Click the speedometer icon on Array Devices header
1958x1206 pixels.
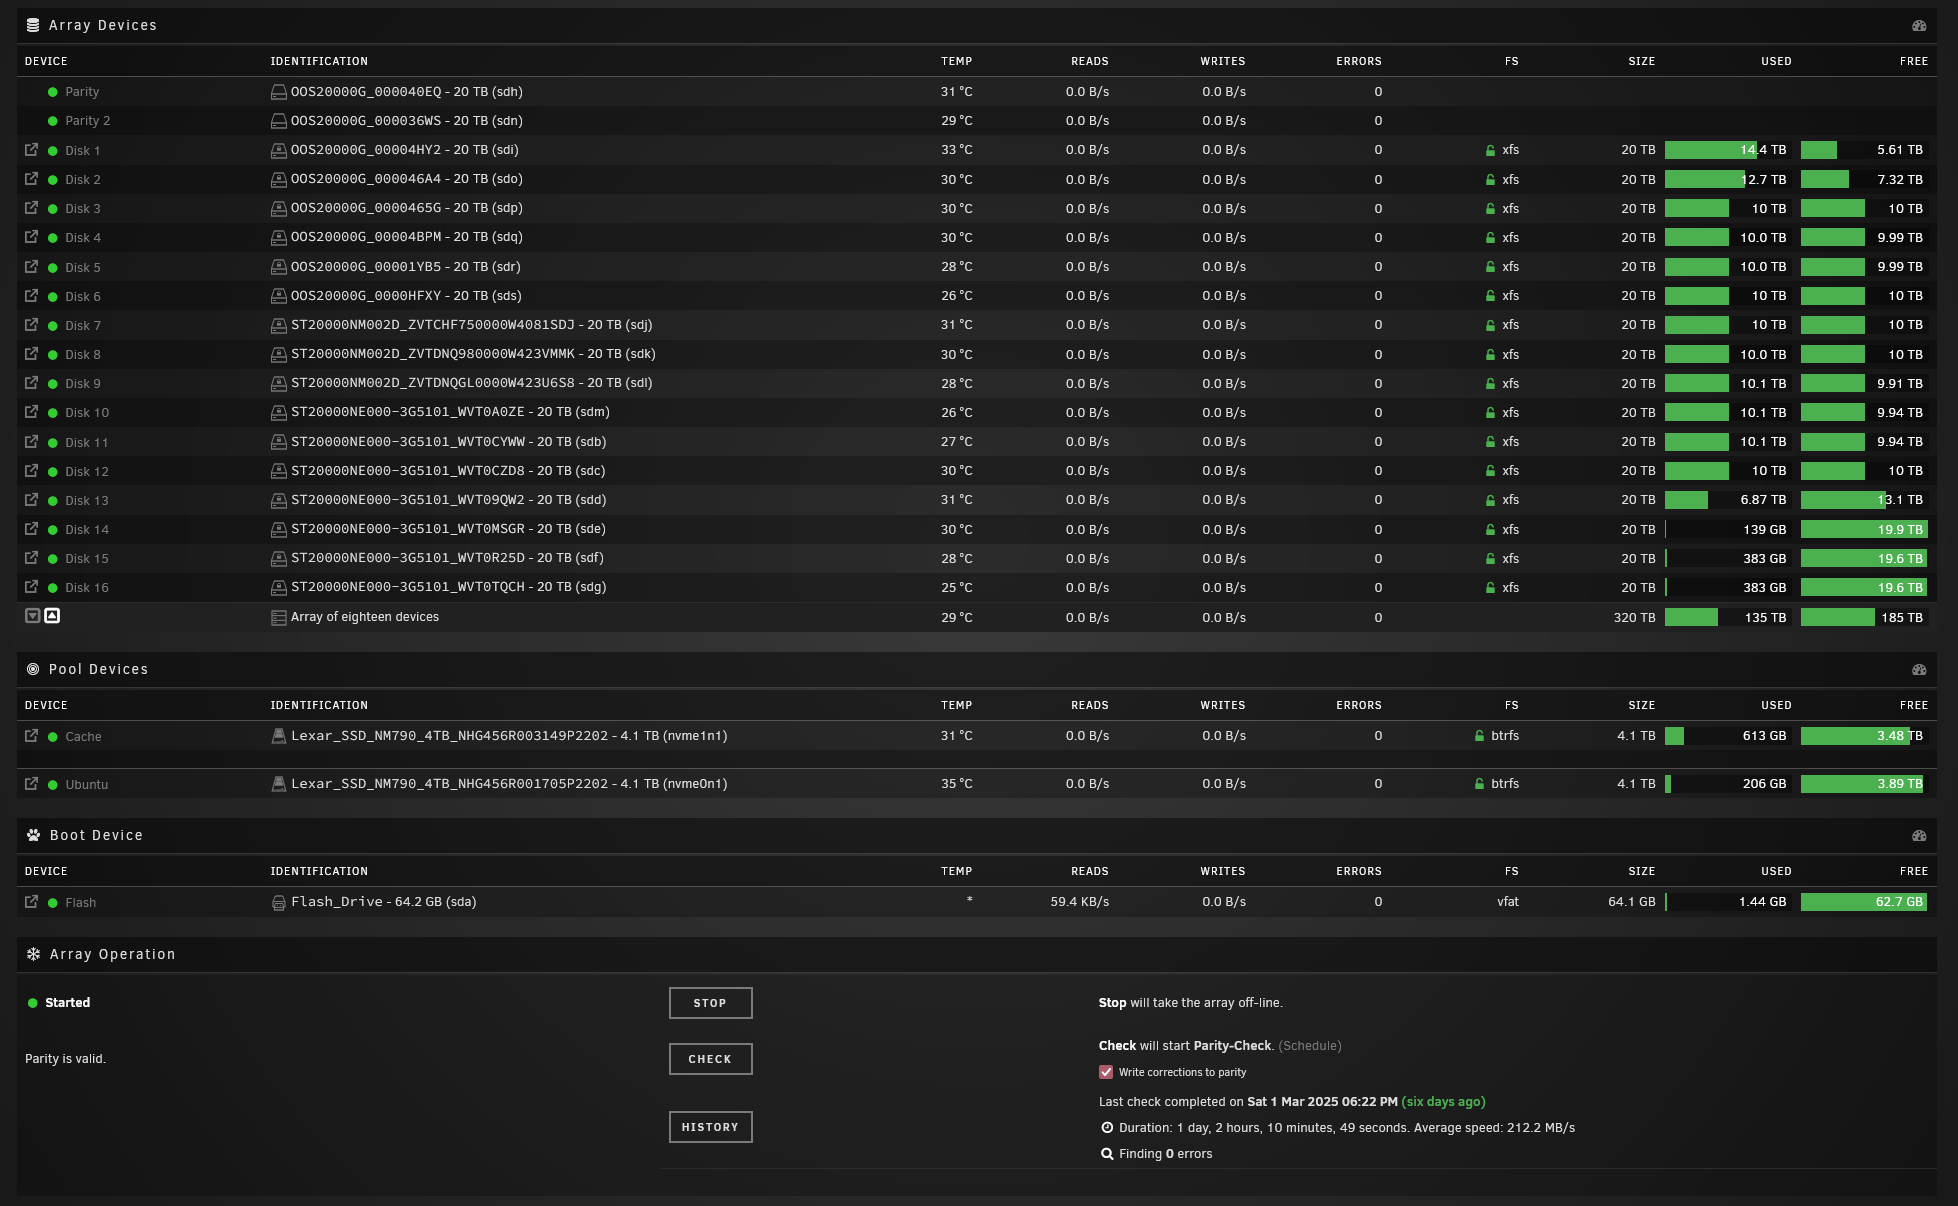1919,25
